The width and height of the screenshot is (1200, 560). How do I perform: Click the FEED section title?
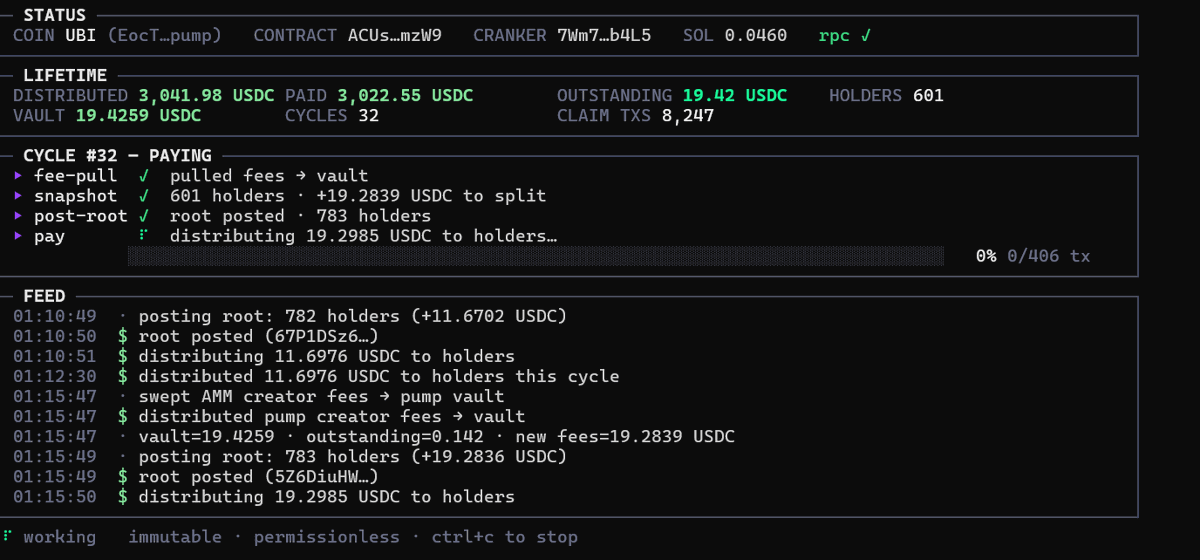coord(44,296)
